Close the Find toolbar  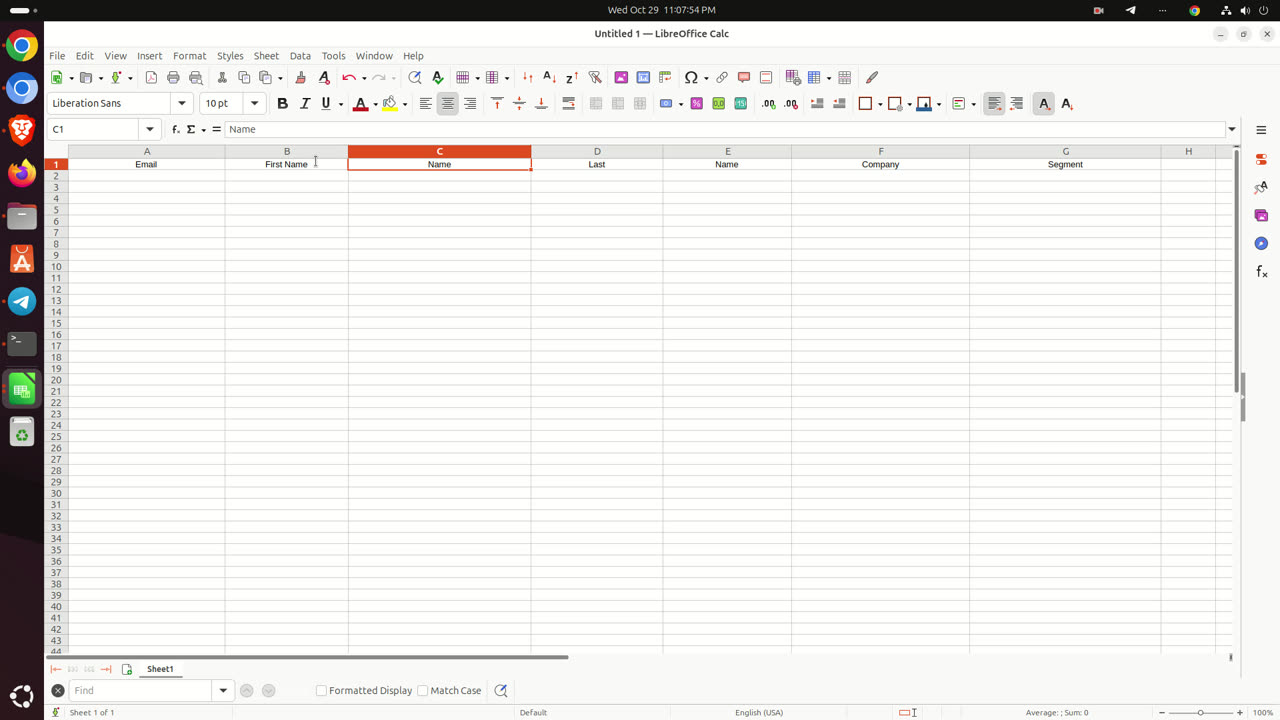pyautogui.click(x=58, y=690)
